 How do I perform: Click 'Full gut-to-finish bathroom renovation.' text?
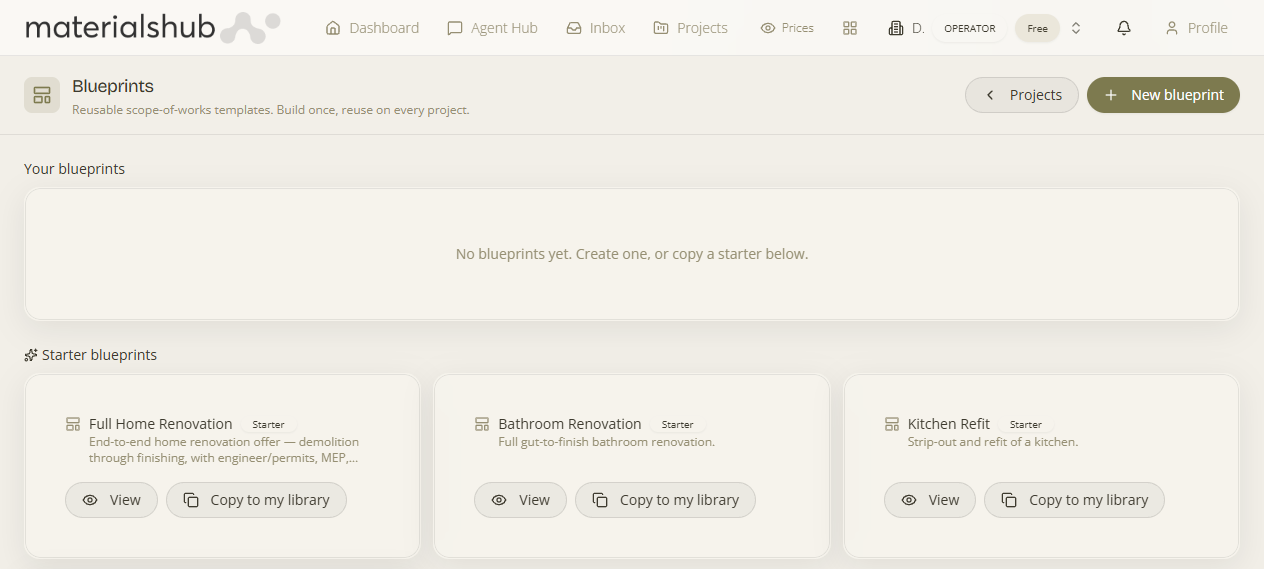click(607, 442)
